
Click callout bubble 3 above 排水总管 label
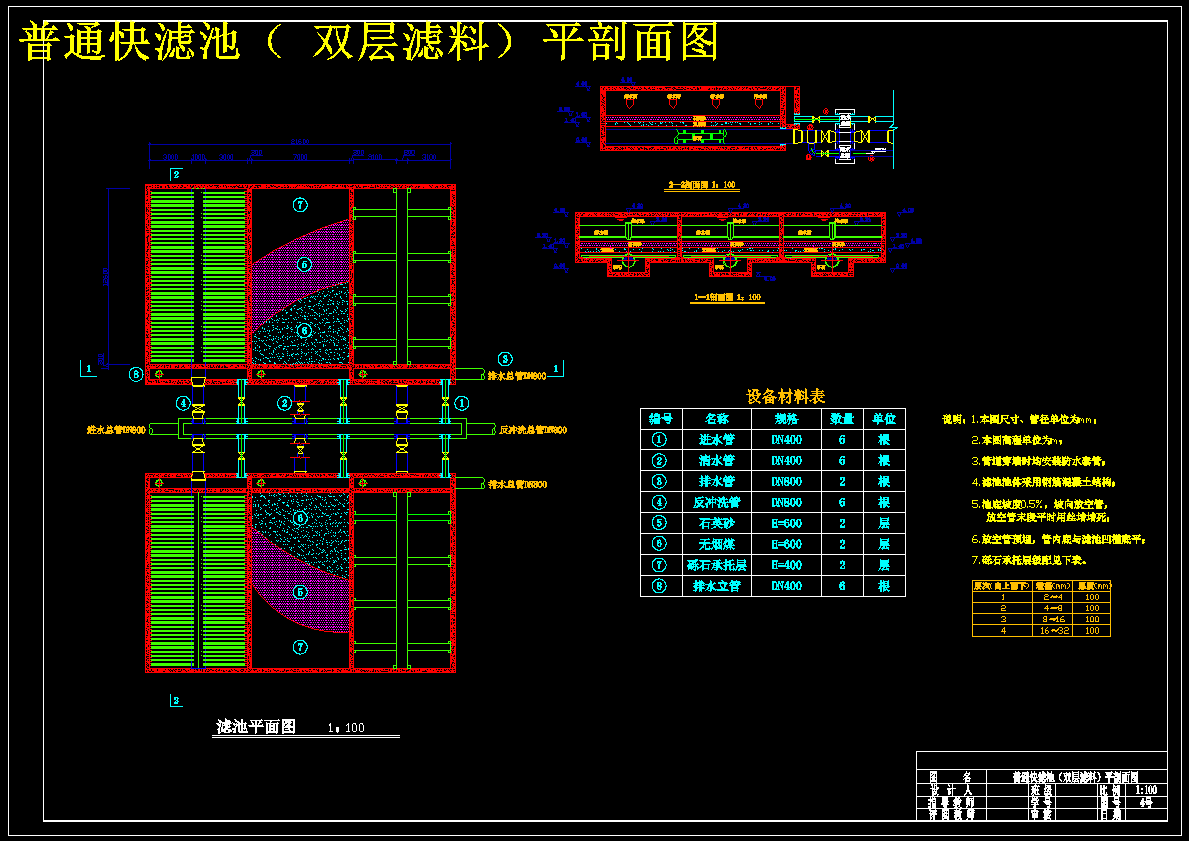coord(505,359)
